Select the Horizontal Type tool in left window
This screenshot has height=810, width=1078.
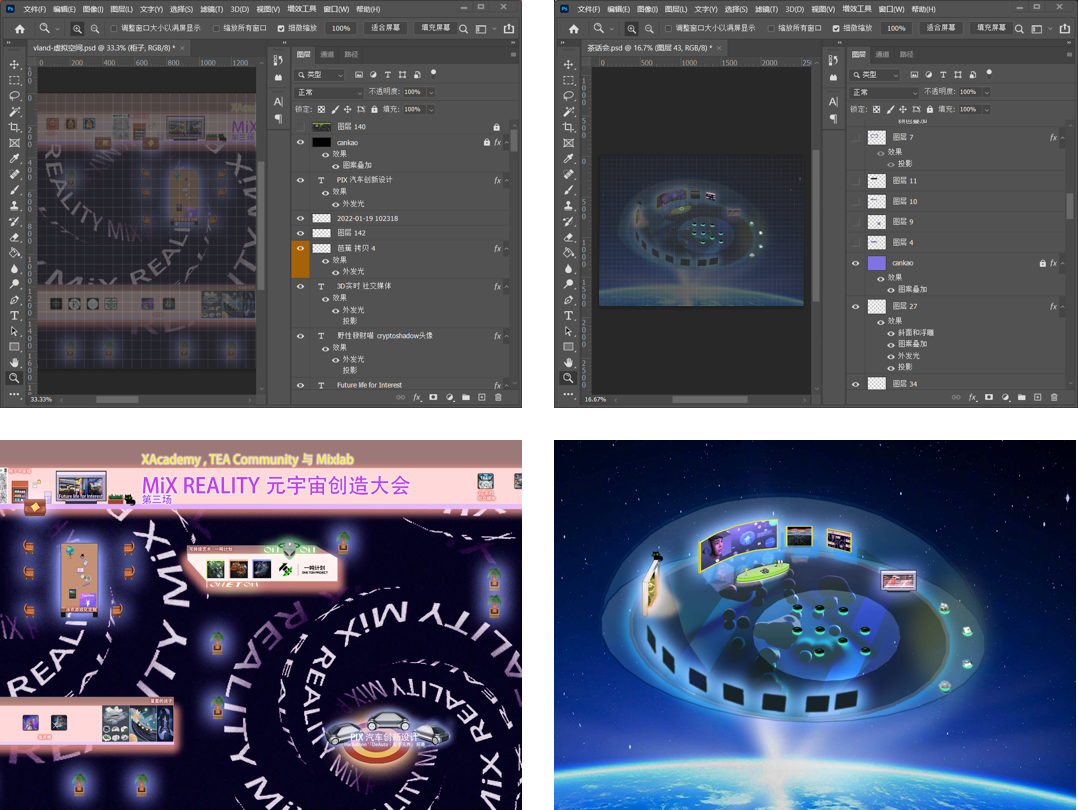[14, 316]
